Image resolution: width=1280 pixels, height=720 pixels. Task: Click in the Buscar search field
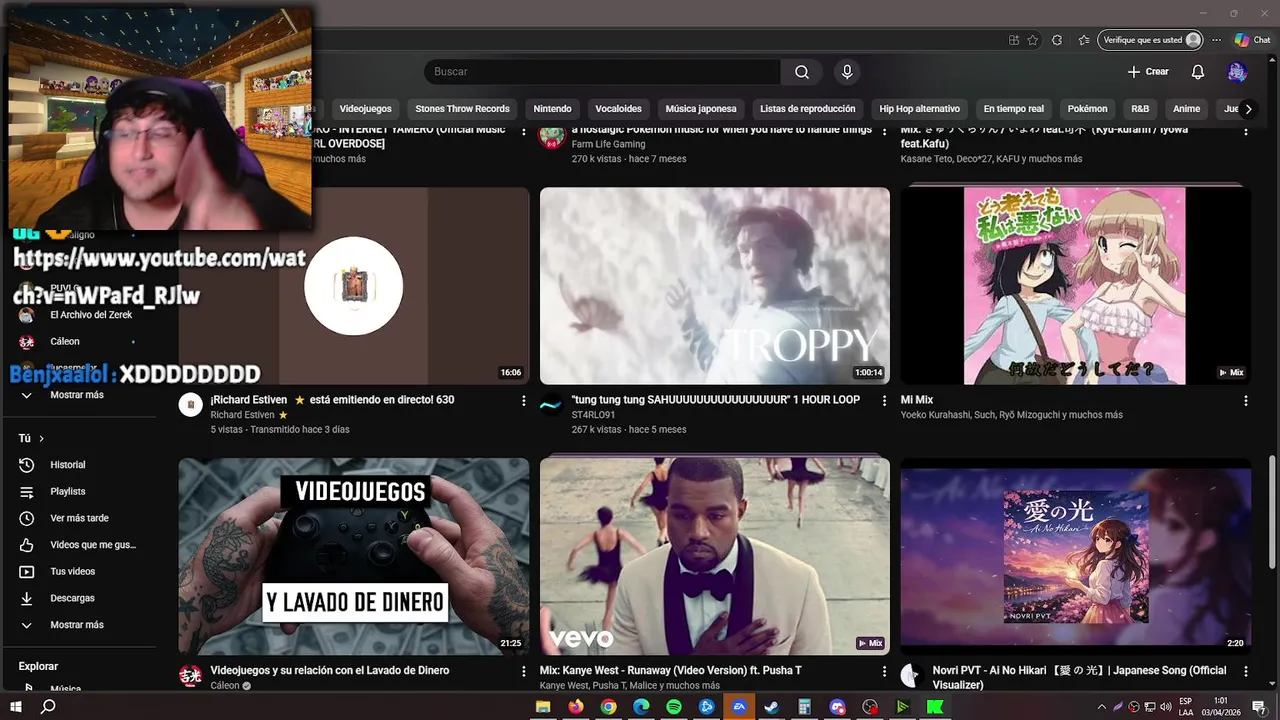pyautogui.click(x=603, y=72)
